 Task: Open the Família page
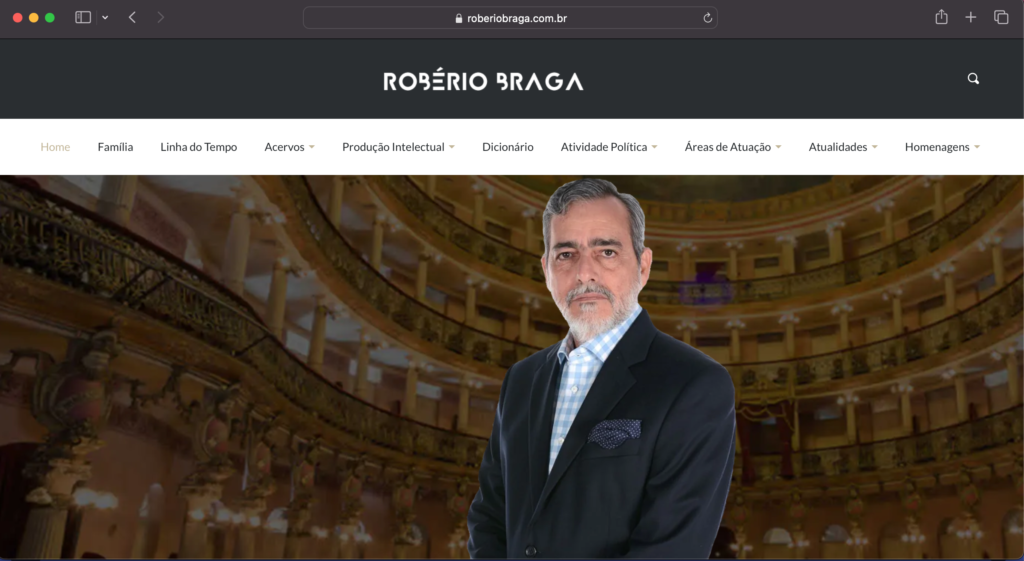tap(116, 147)
